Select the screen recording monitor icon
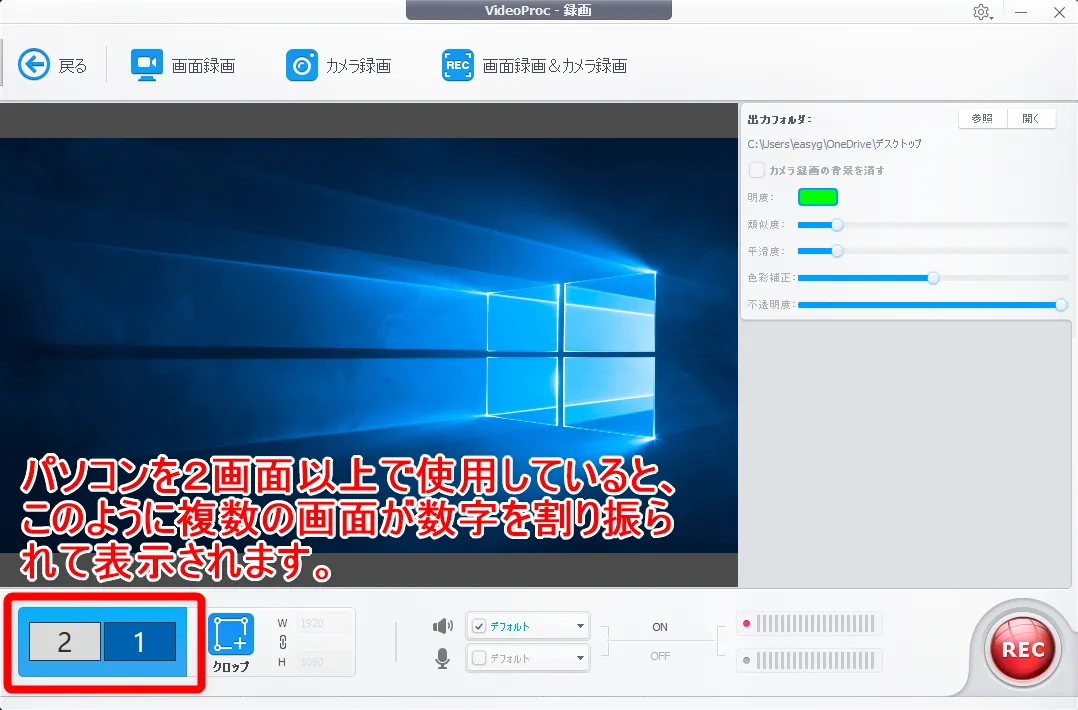The height and width of the screenshot is (710, 1078). (x=146, y=65)
